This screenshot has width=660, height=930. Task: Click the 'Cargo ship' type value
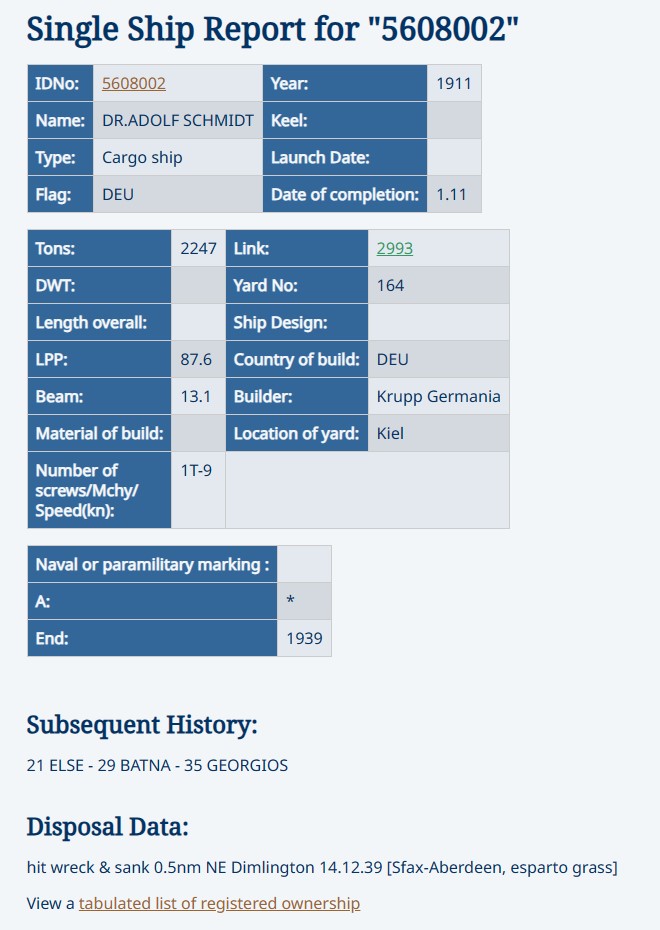pyautogui.click(x=142, y=158)
